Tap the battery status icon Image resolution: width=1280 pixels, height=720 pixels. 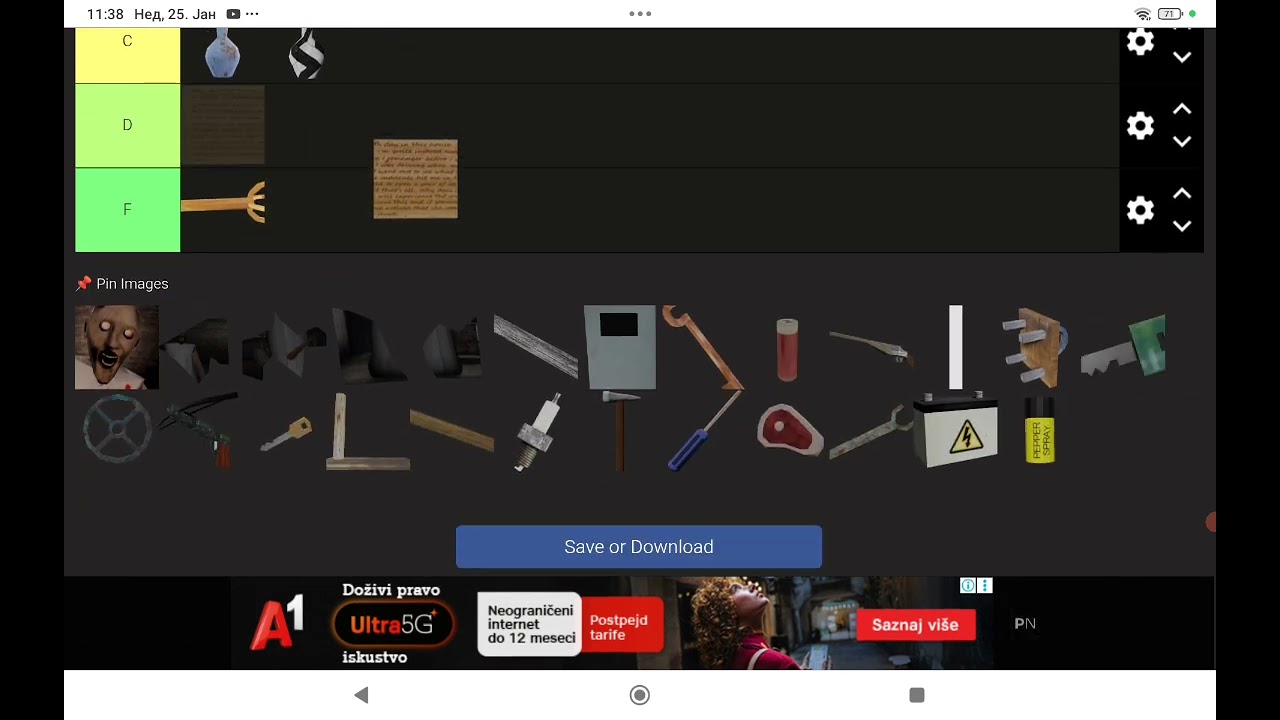tap(1170, 14)
